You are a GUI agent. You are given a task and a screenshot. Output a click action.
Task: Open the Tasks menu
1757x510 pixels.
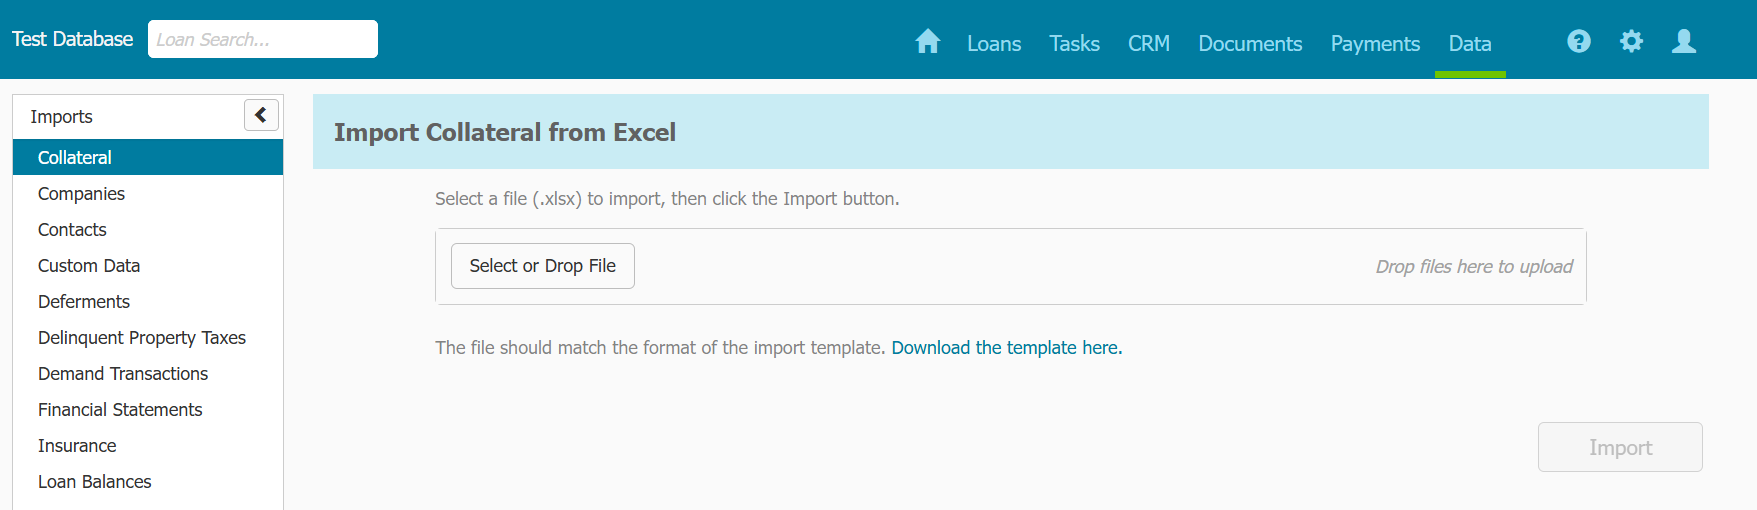click(1074, 44)
